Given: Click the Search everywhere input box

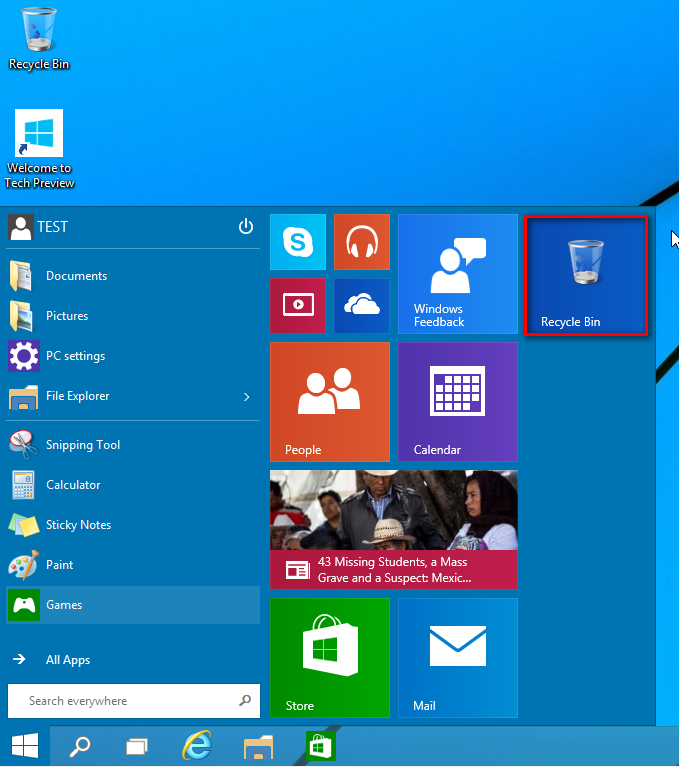Looking at the screenshot, I should coord(134,701).
